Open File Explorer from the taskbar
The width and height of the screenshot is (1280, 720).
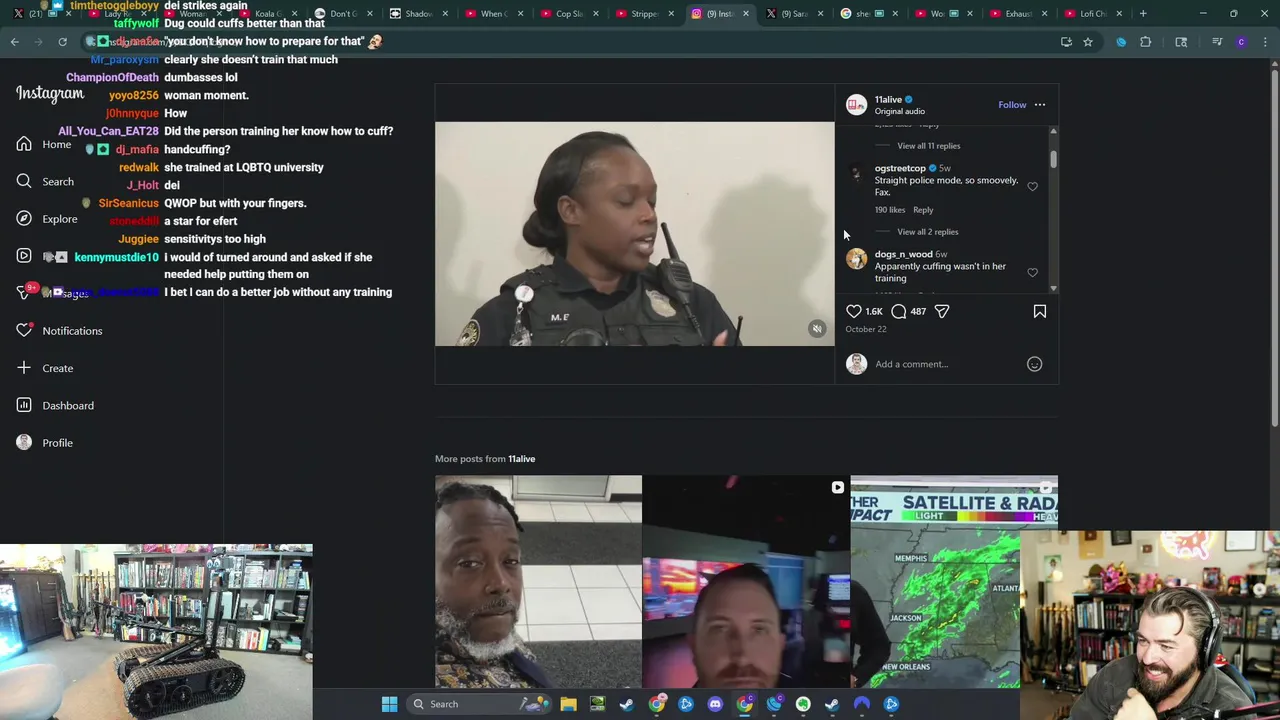pos(568,704)
